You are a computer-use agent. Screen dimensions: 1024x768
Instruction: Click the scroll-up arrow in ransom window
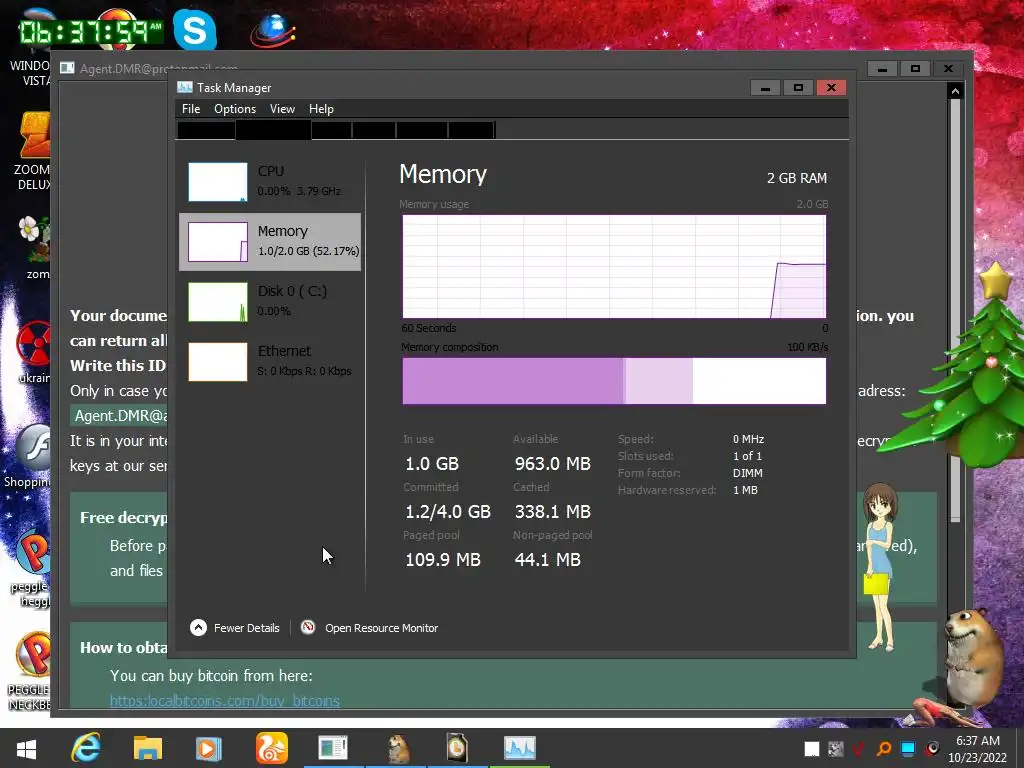(955, 91)
